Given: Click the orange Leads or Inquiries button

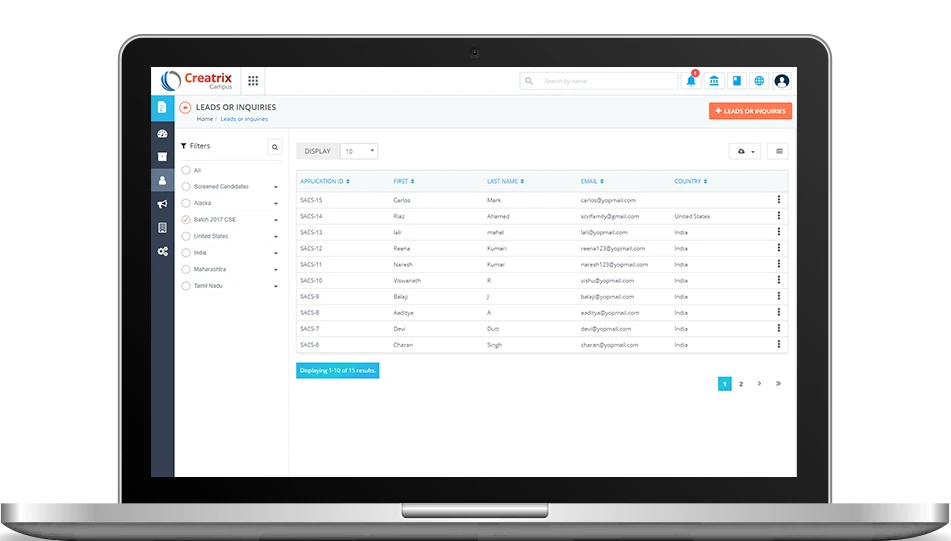Looking at the screenshot, I should click(750, 111).
